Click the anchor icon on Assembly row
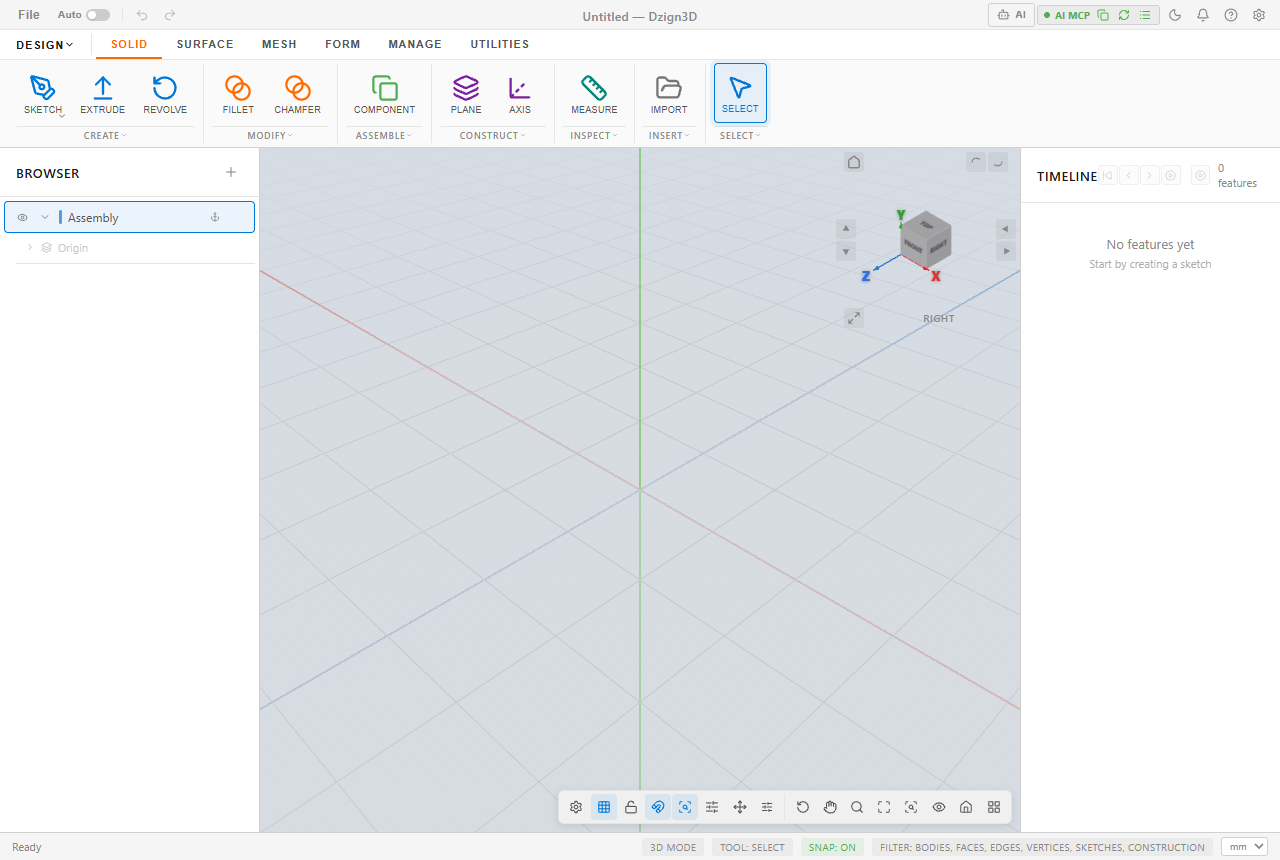1280x860 pixels. [x=214, y=217]
